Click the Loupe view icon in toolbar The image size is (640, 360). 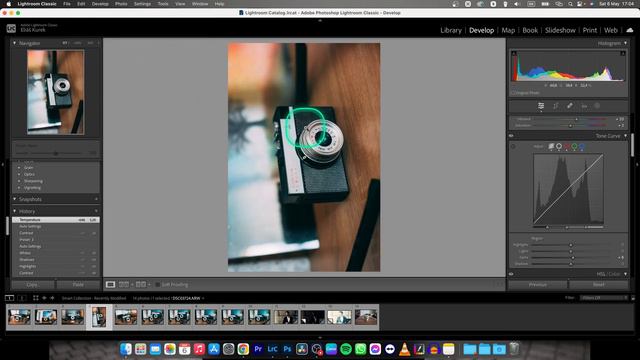[110, 284]
